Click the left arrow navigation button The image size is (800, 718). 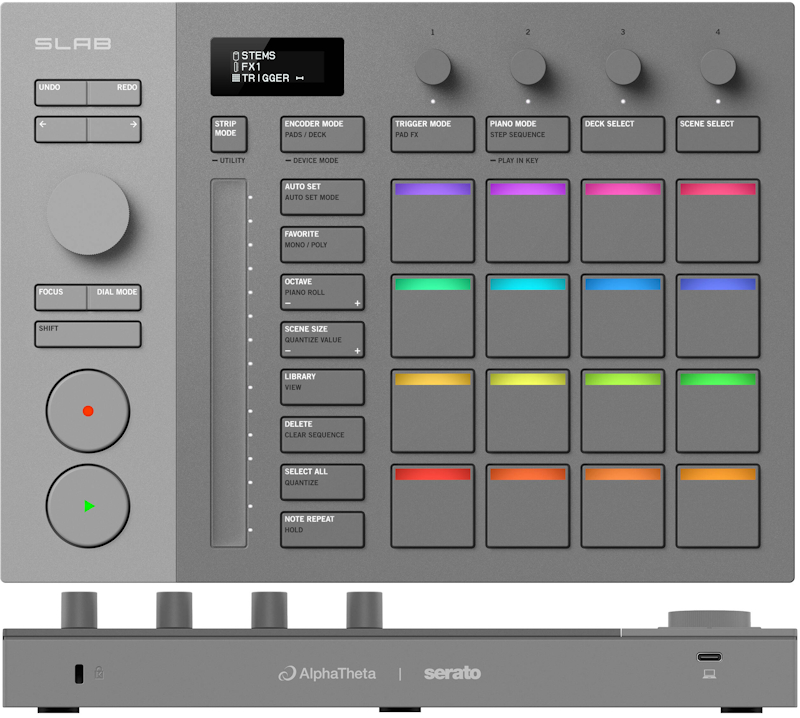(61, 129)
